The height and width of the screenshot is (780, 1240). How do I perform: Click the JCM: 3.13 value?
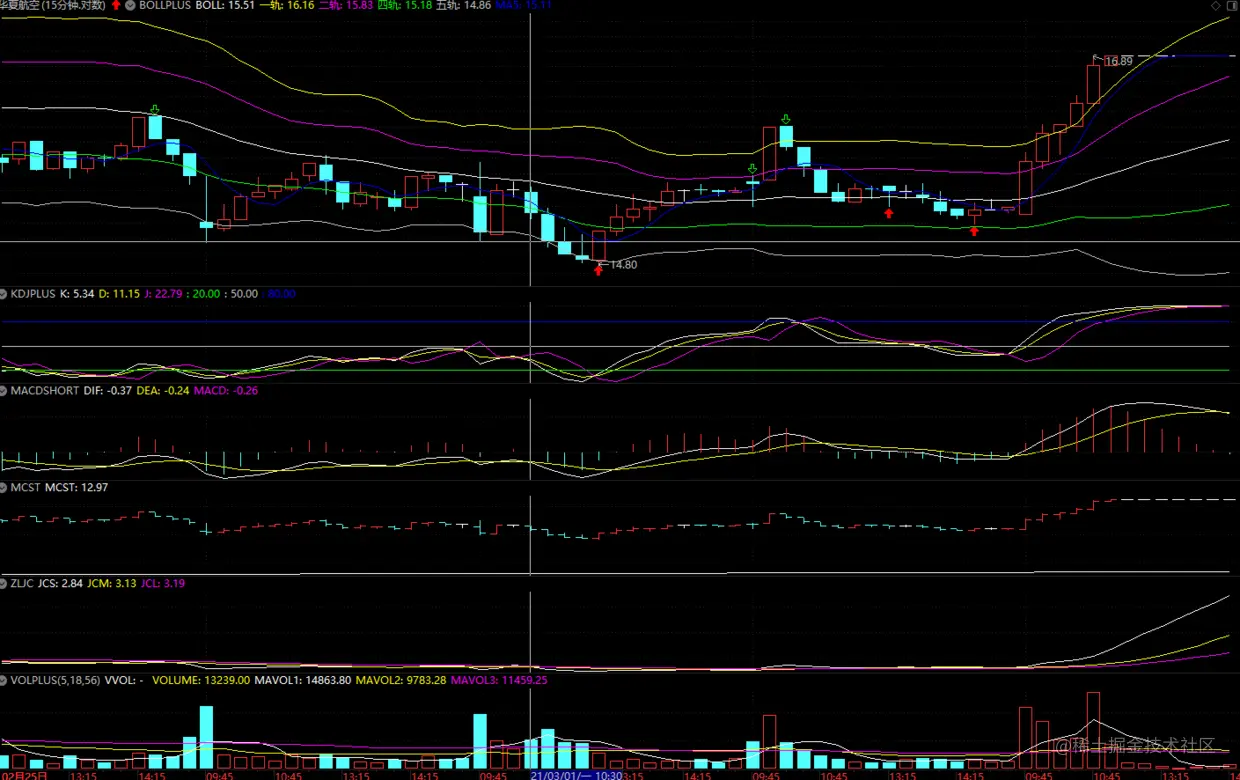[x=112, y=583]
